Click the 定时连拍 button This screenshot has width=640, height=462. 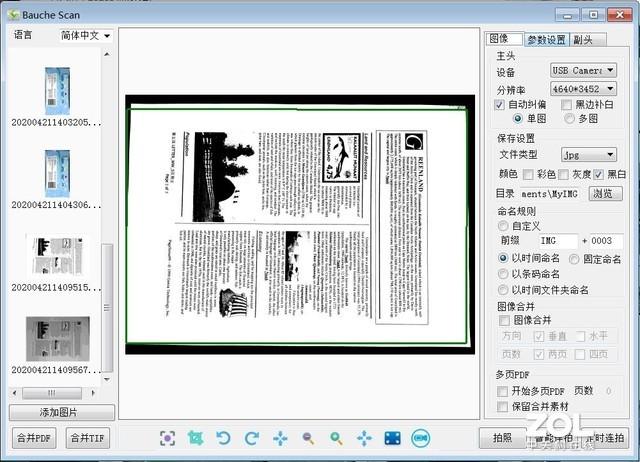tap(607, 438)
